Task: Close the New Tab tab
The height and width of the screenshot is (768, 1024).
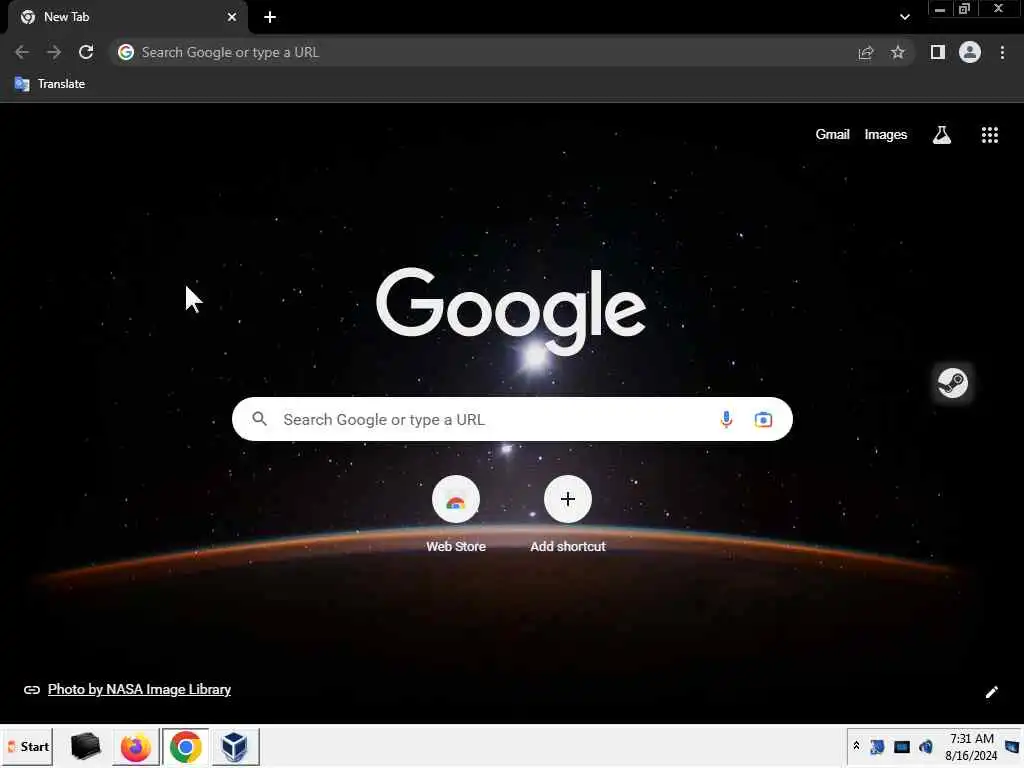Action: click(232, 17)
